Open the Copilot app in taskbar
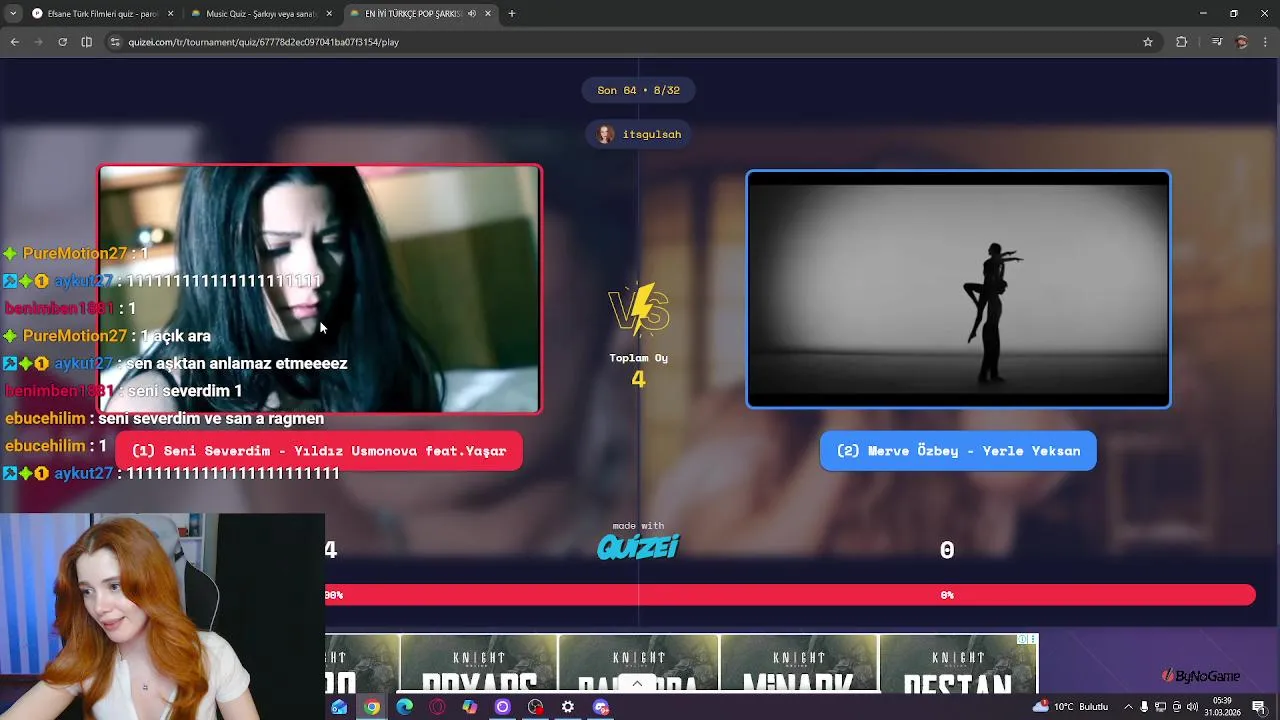Image resolution: width=1280 pixels, height=720 pixels. [470, 707]
